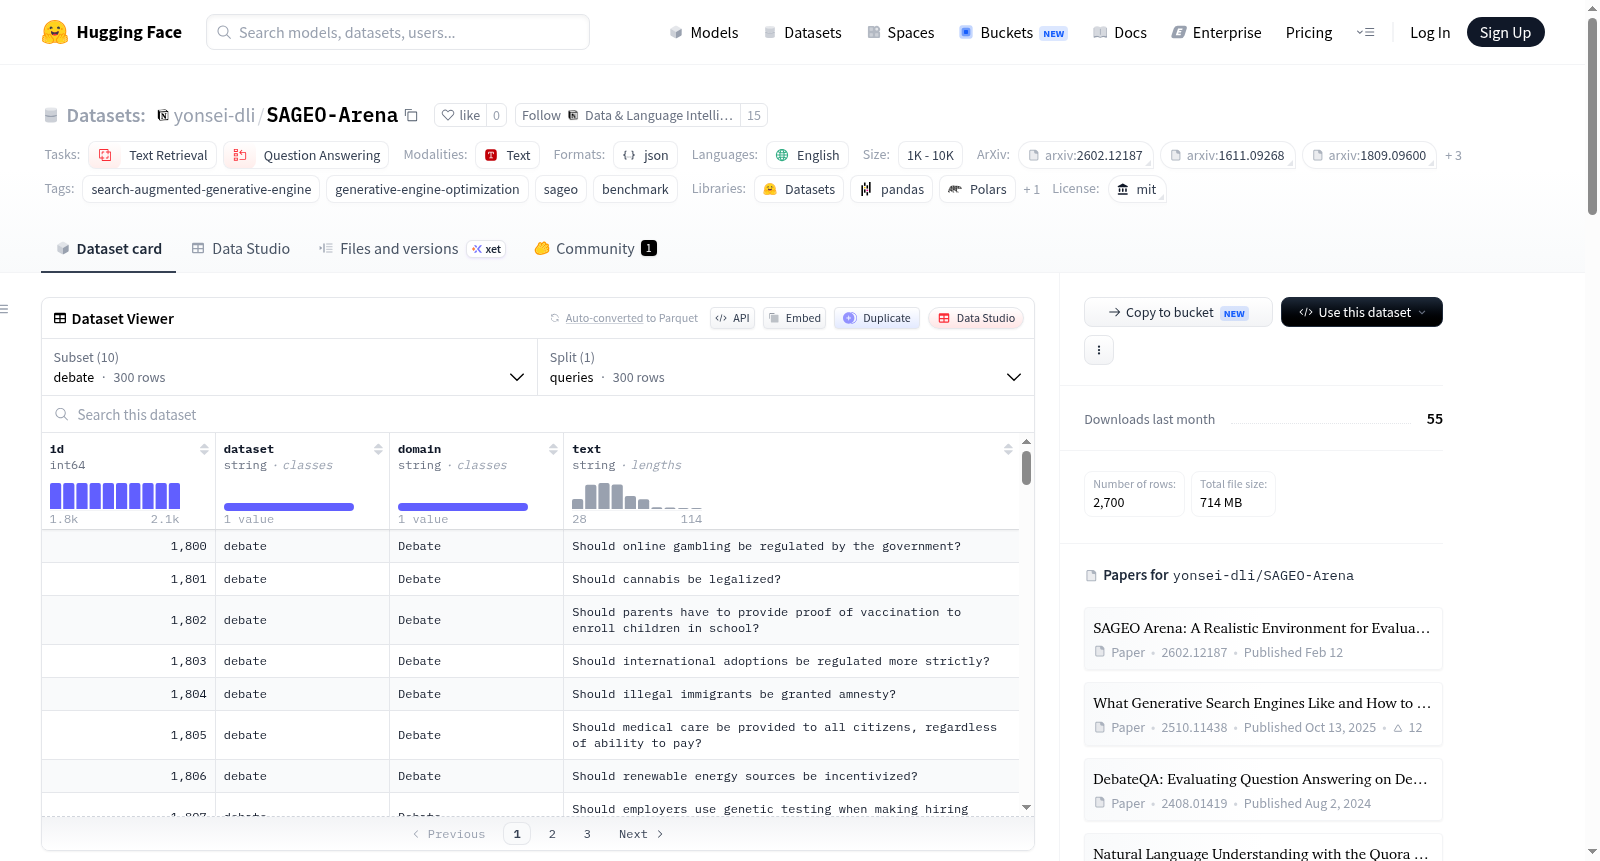This screenshot has height=861, width=1600.
Task: Click the Hugging Face logo icon
Action: pyautogui.click(x=55, y=32)
